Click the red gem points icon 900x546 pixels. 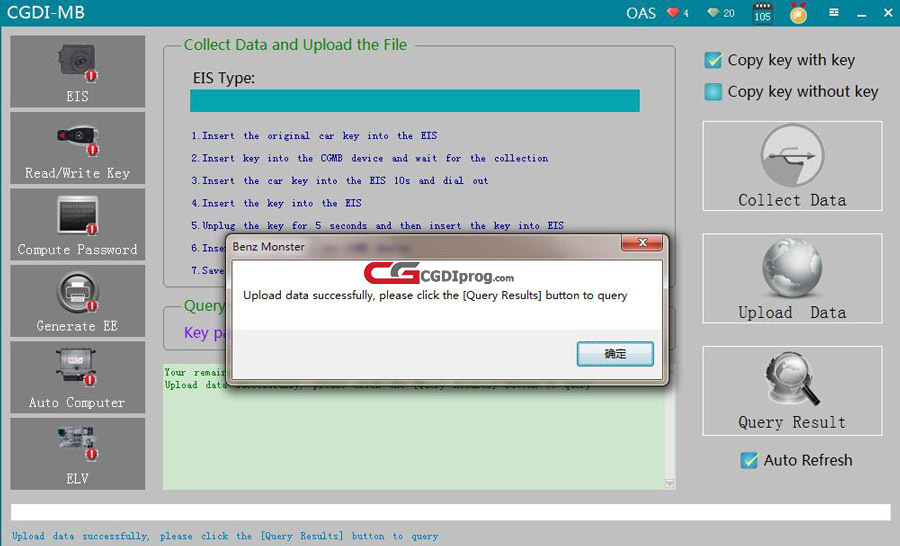point(673,13)
